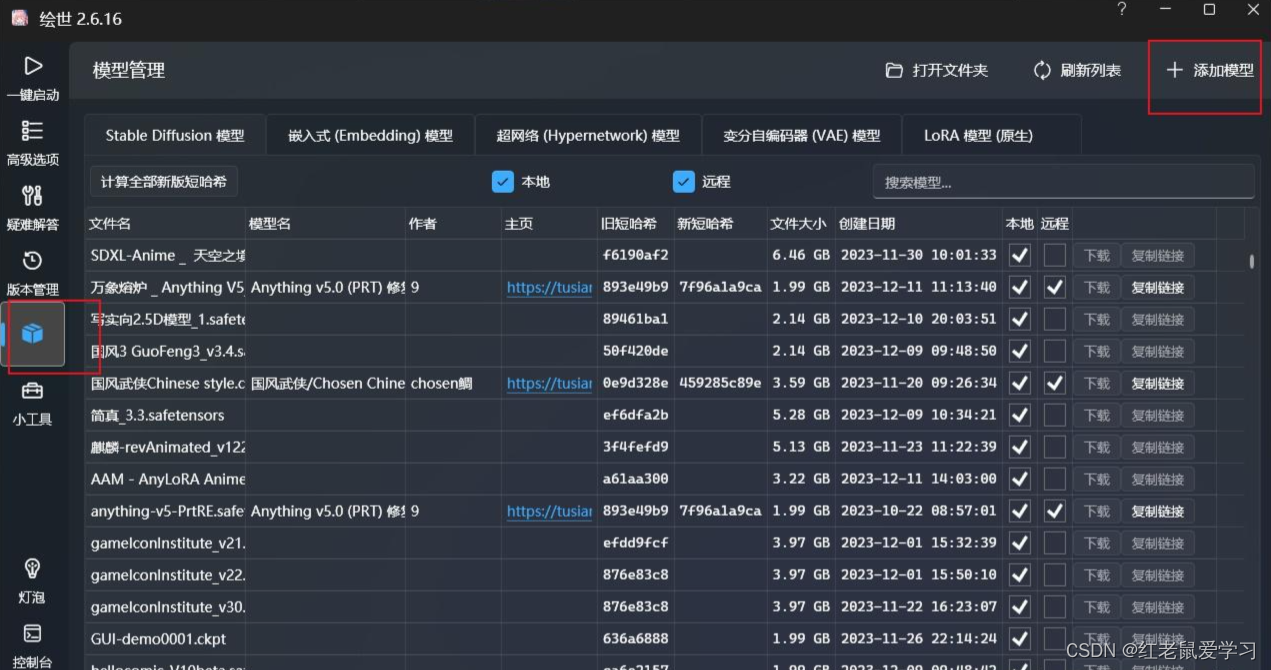Click 计算全部新版短哈希 button
Viewport: 1271px width, 670px height.
[164, 182]
